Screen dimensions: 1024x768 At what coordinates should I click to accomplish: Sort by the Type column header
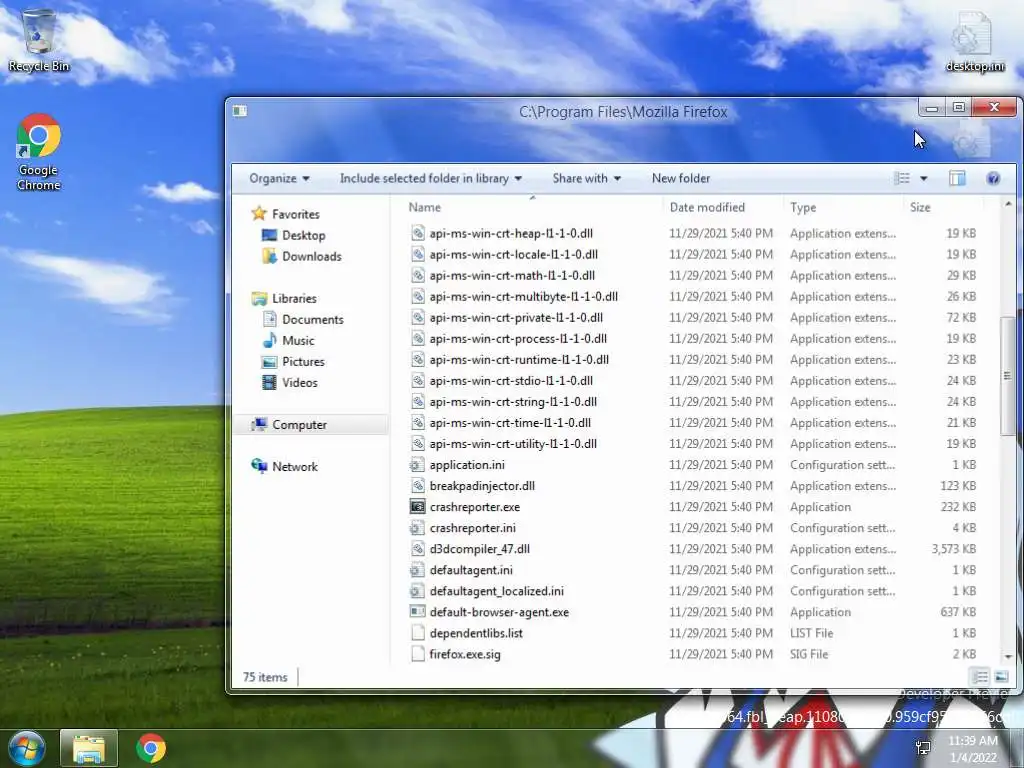click(803, 207)
